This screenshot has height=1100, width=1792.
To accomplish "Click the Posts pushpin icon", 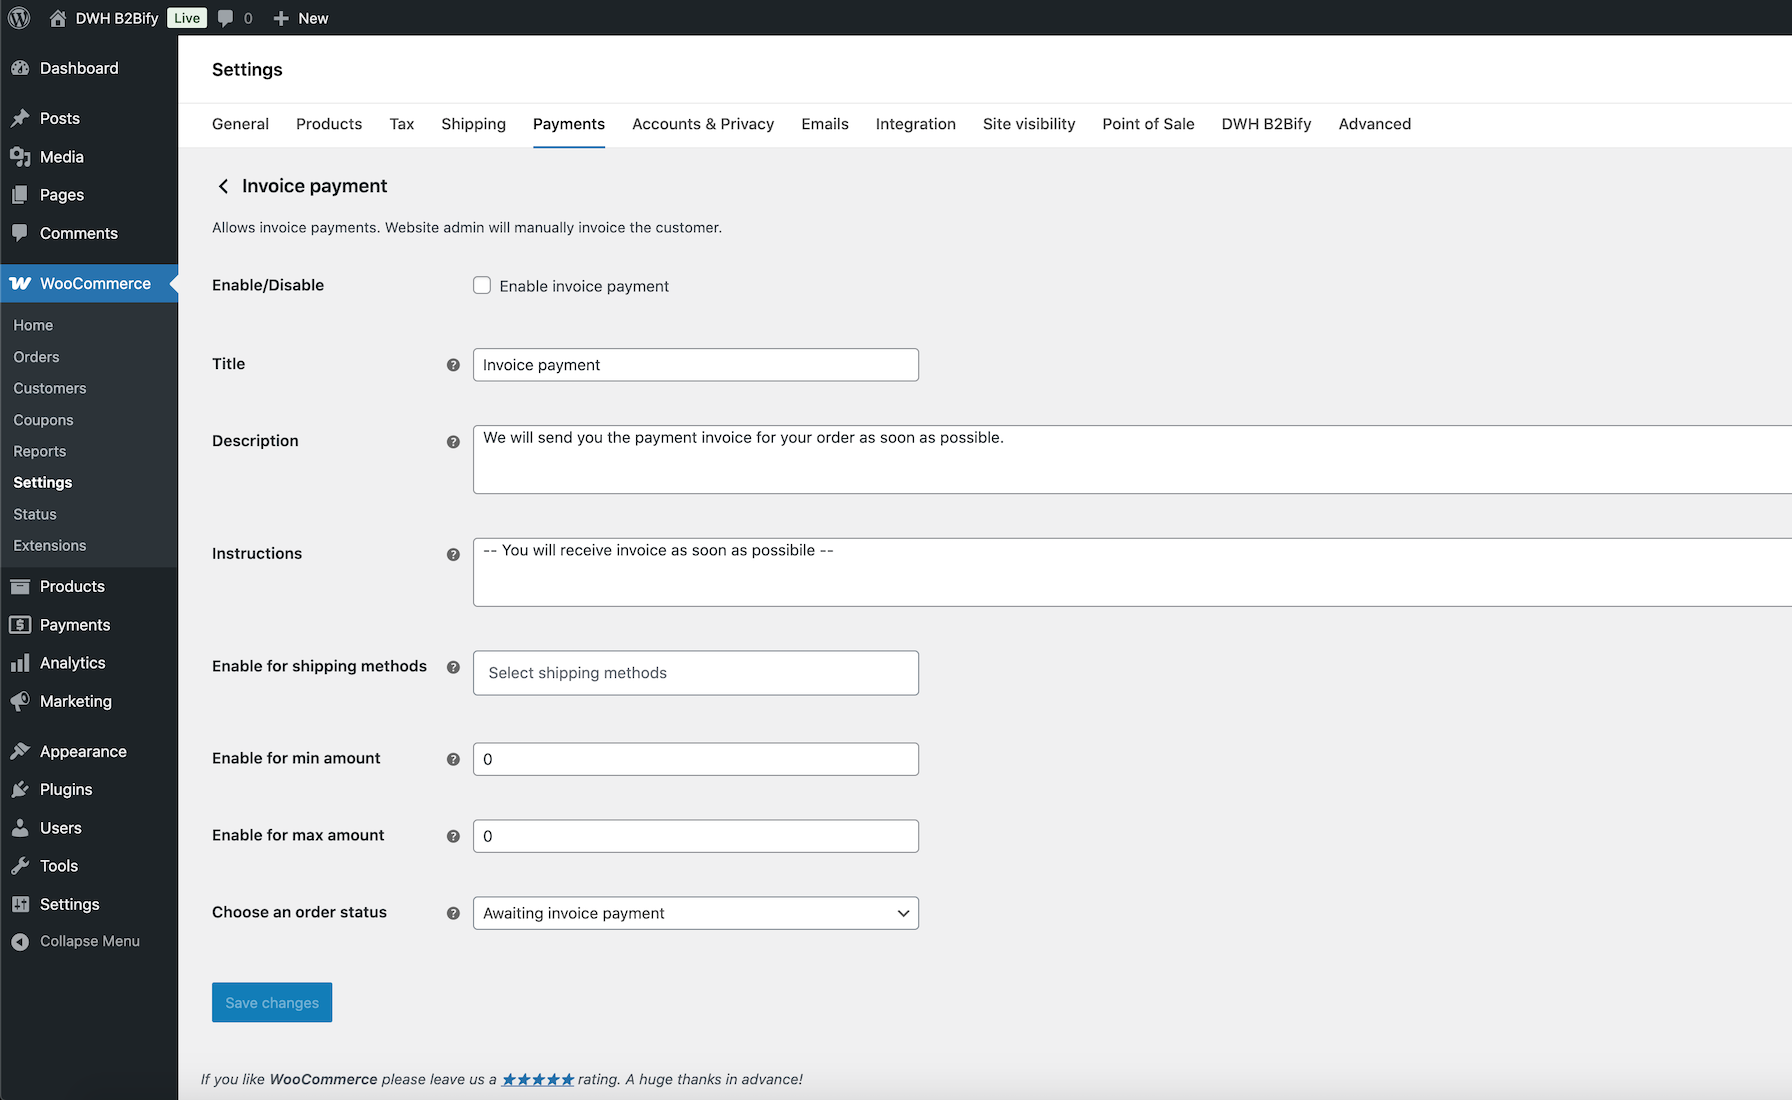I will click(x=20, y=118).
